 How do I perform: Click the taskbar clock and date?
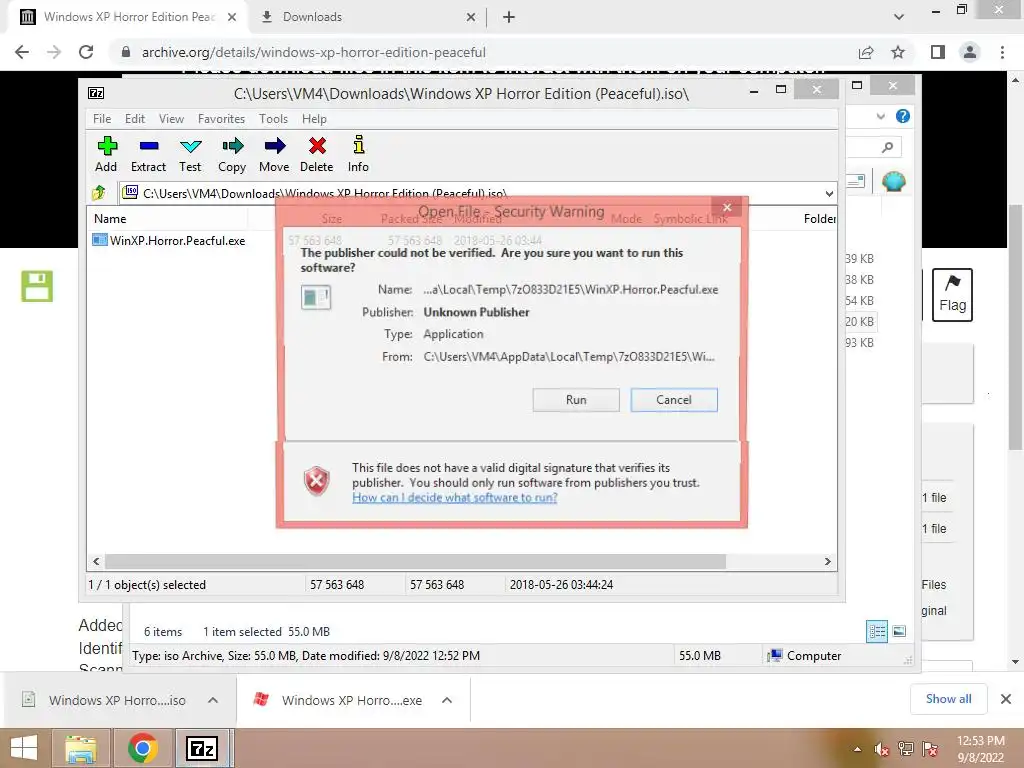[980, 749]
